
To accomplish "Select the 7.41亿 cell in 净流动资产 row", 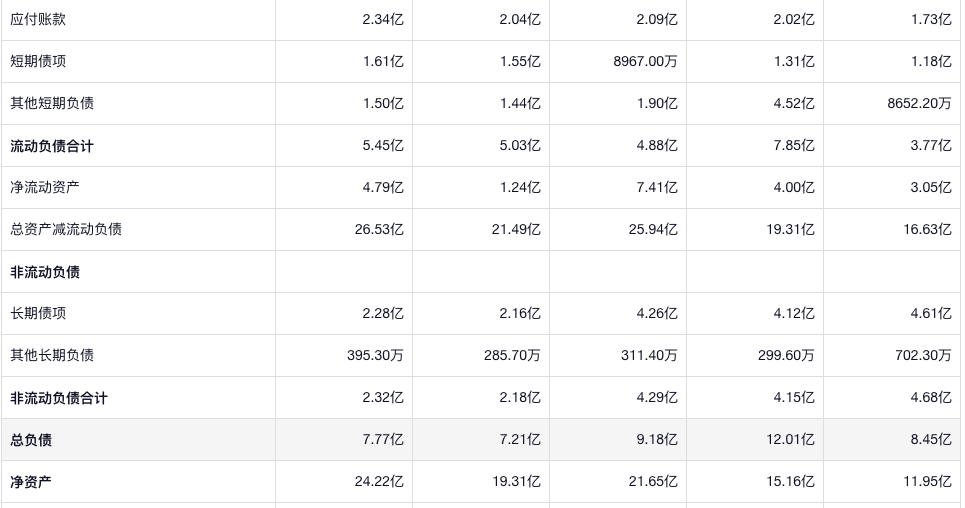I will (x=657, y=187).
